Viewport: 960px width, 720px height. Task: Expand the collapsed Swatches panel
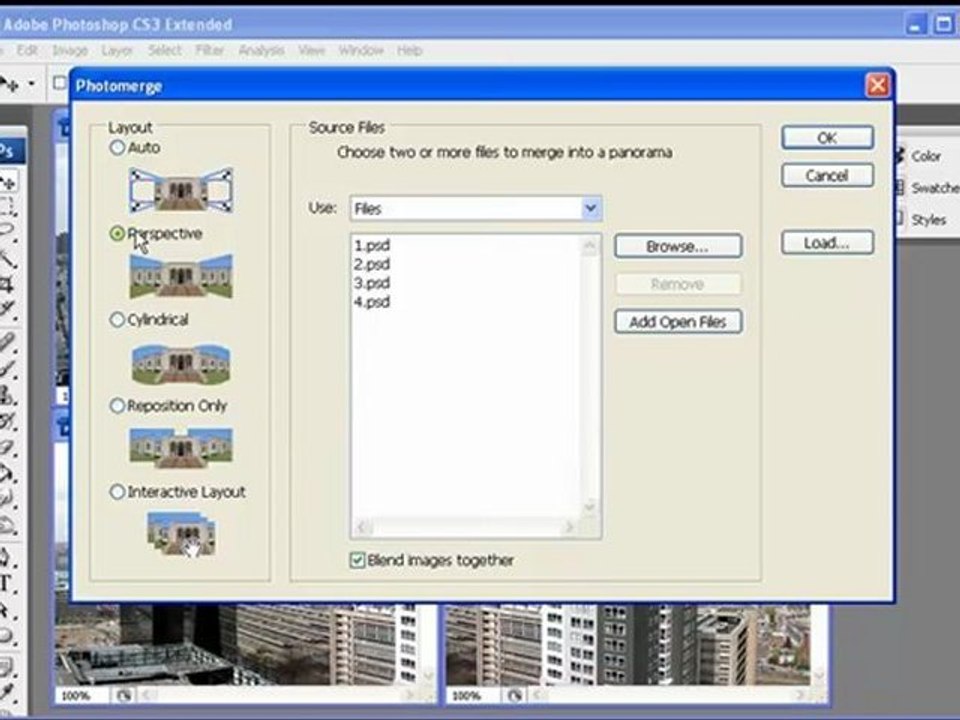(928, 188)
